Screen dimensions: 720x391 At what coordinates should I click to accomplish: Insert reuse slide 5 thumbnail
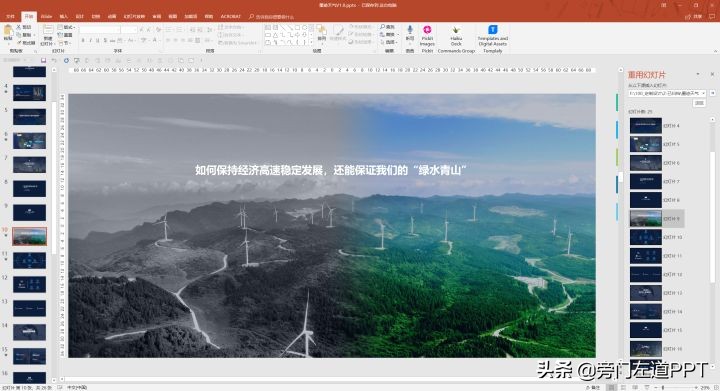point(646,144)
